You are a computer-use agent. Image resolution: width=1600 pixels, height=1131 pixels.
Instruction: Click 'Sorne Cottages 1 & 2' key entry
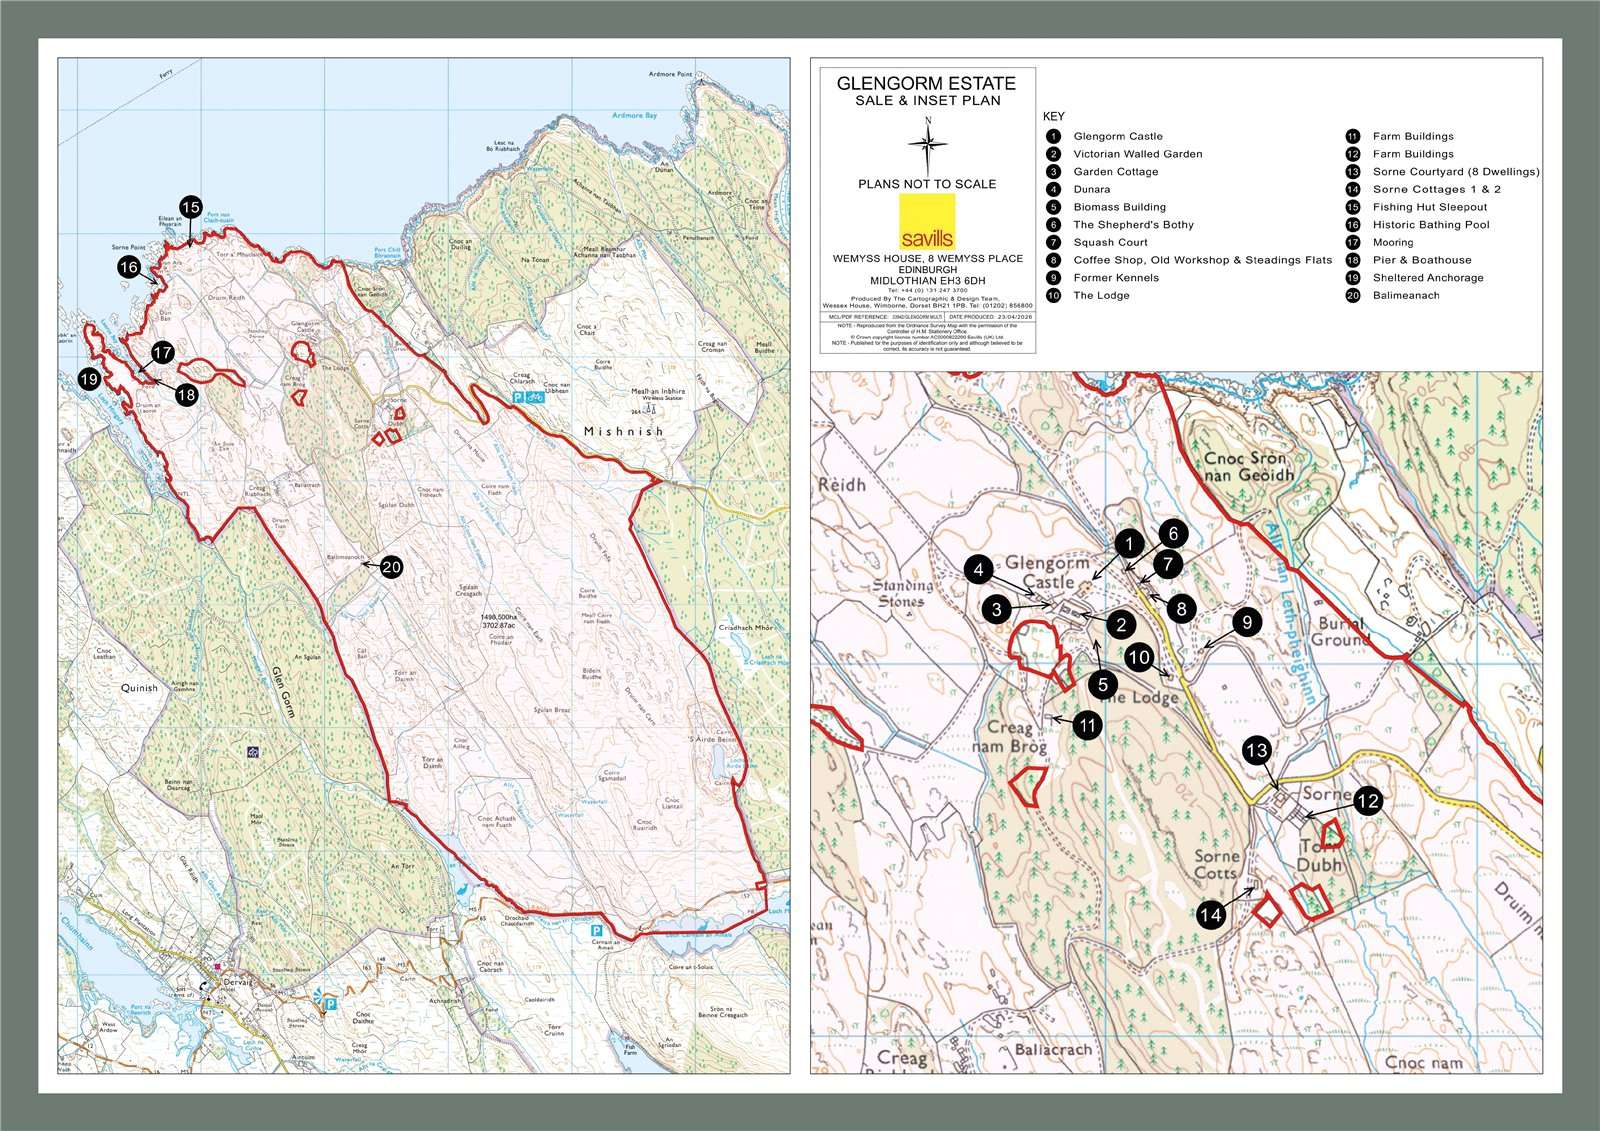click(x=1437, y=189)
